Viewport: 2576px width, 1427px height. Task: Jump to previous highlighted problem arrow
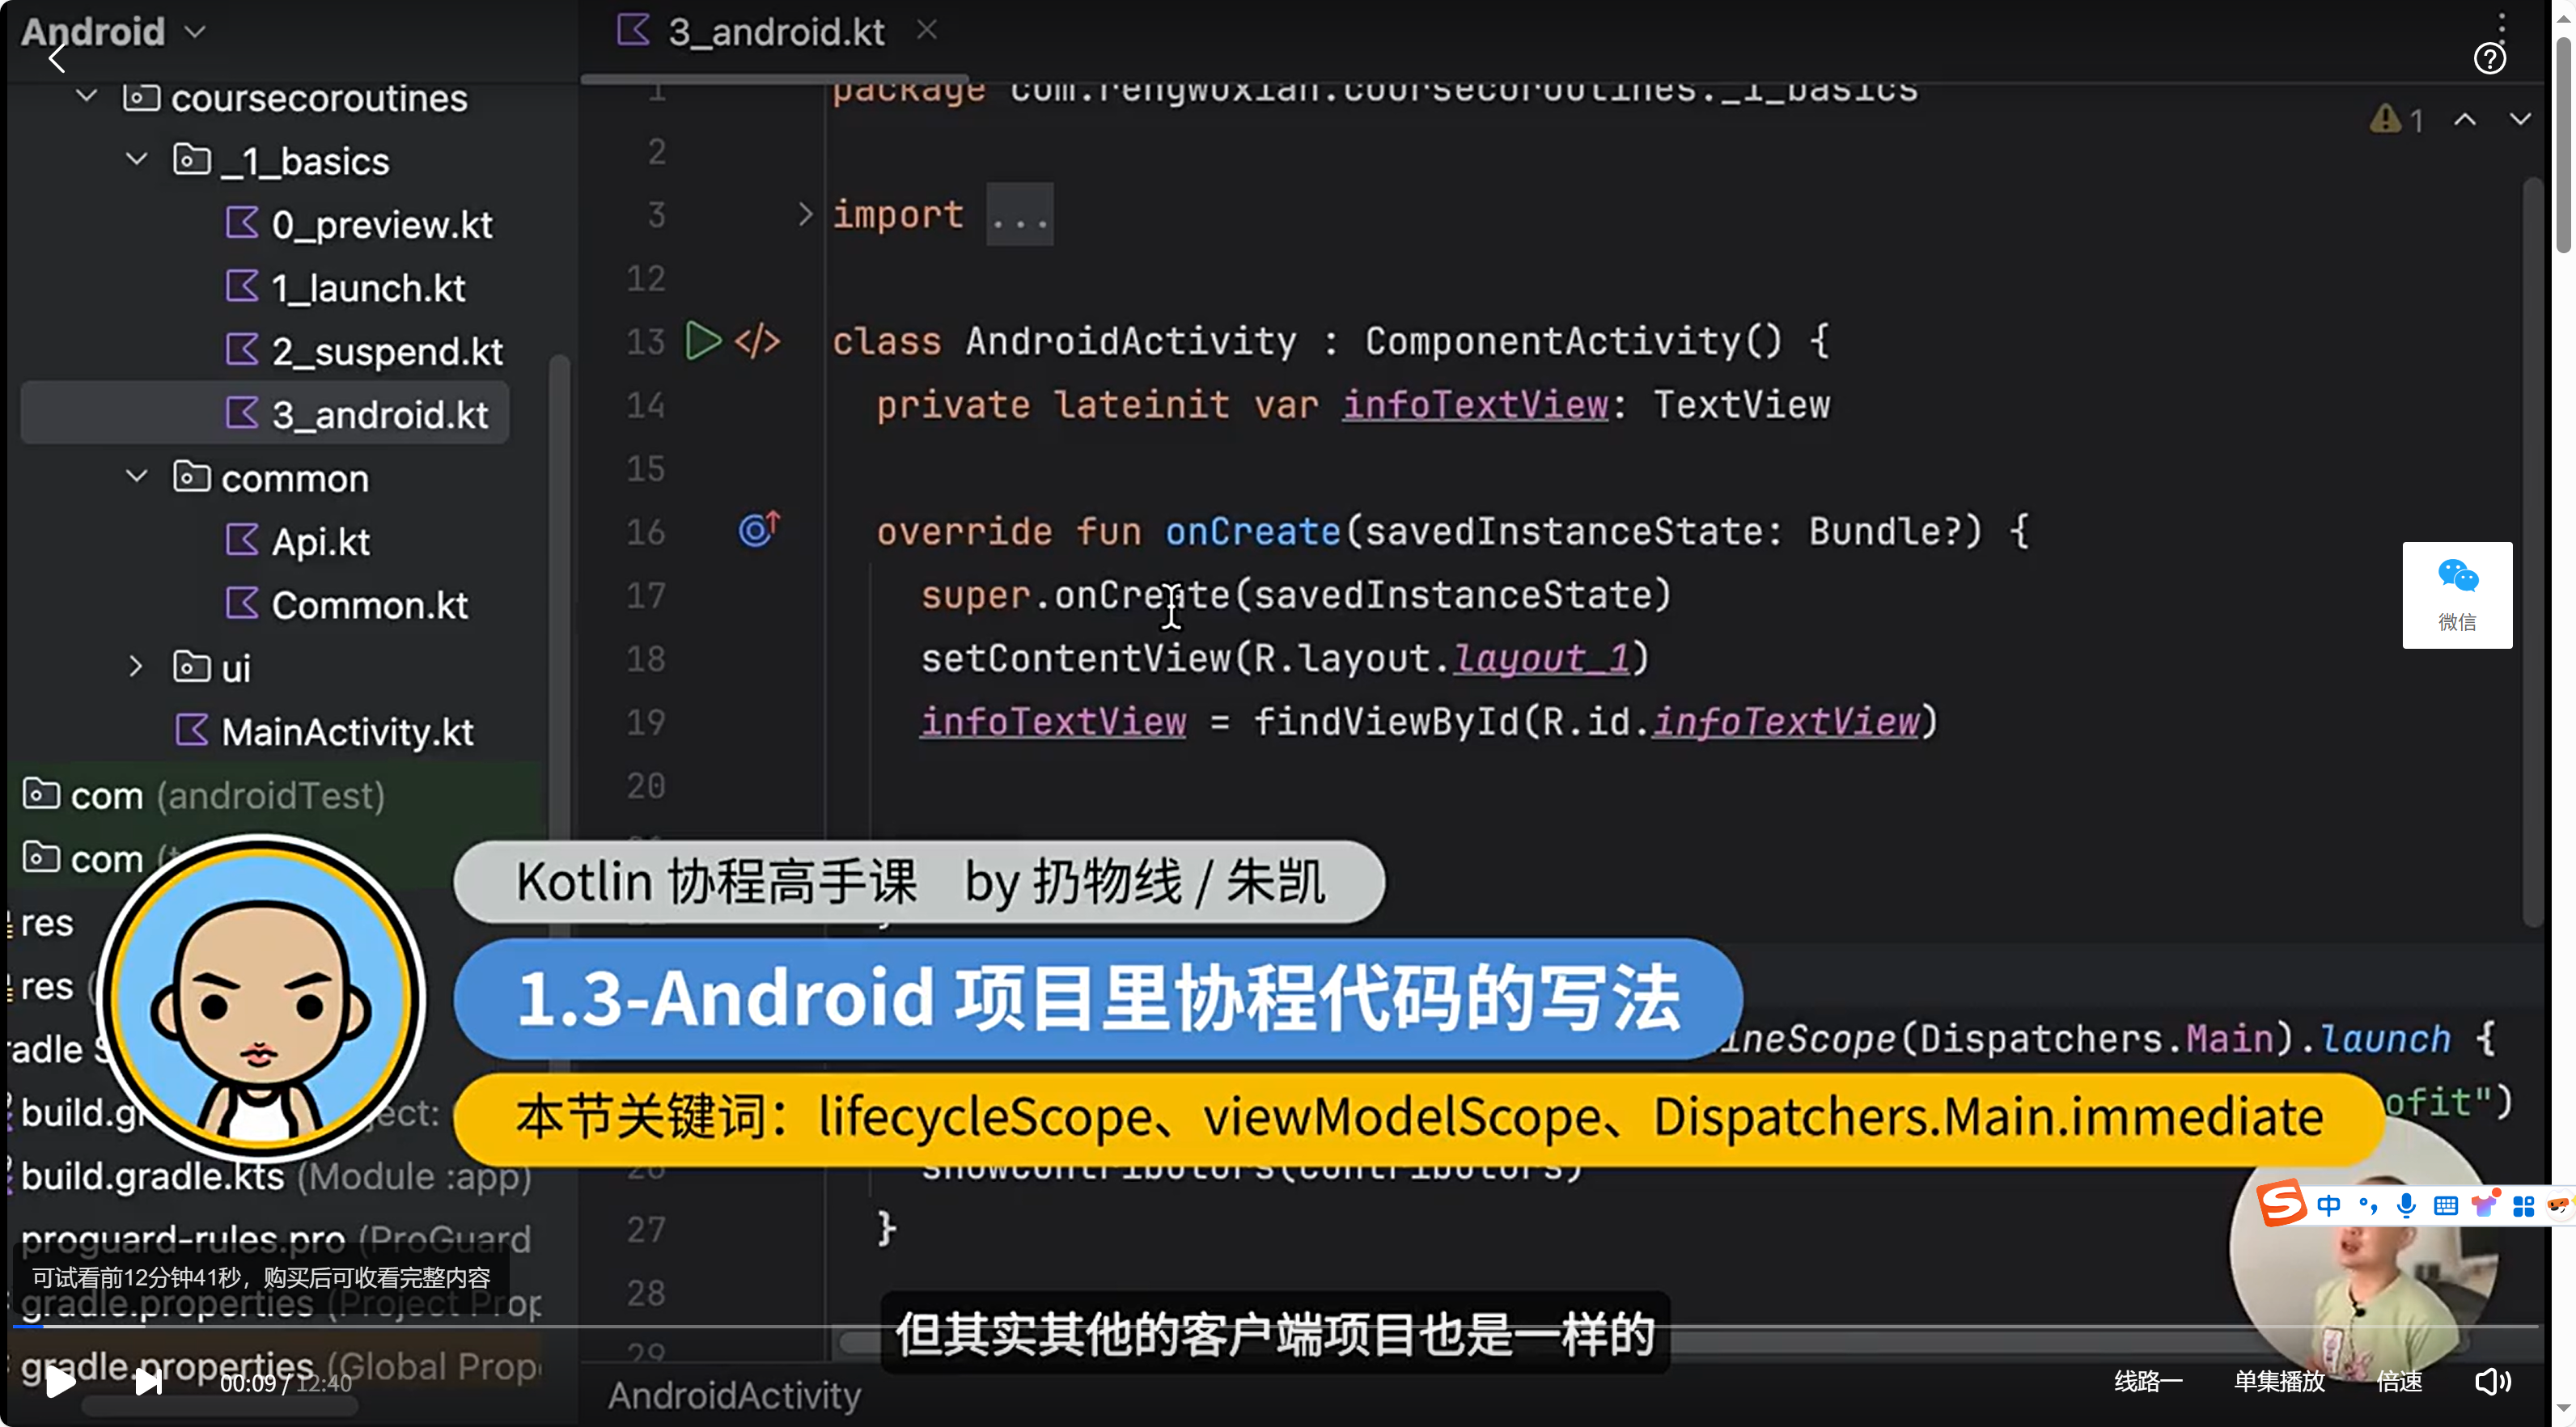2465,120
